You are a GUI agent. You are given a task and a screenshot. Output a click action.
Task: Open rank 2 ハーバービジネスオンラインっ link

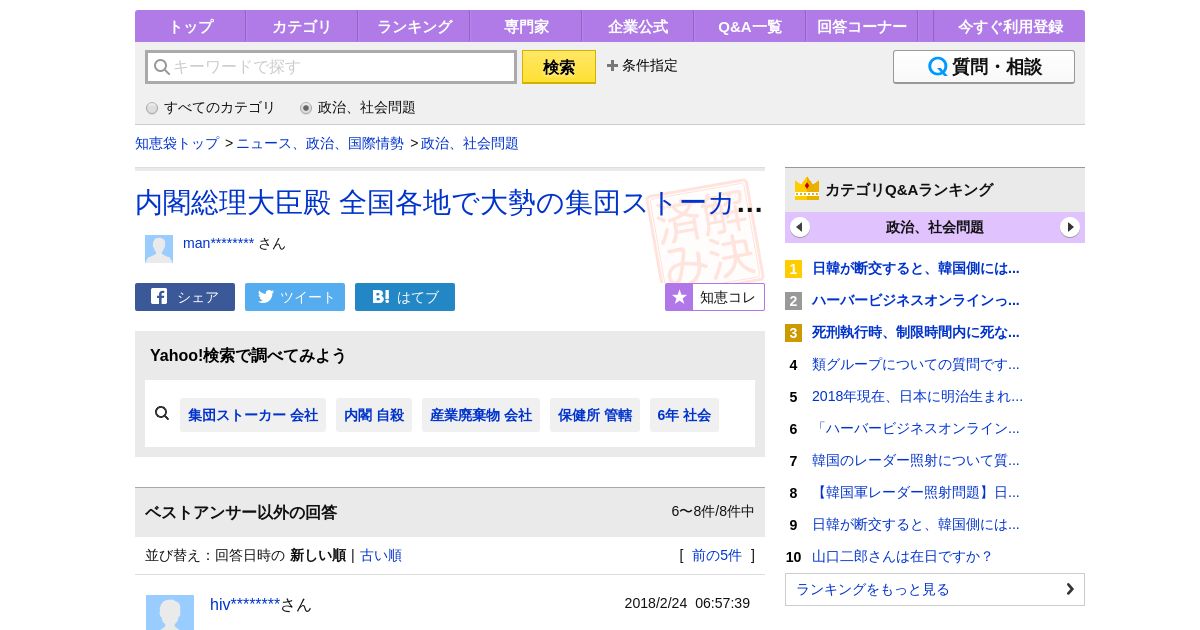point(916,300)
